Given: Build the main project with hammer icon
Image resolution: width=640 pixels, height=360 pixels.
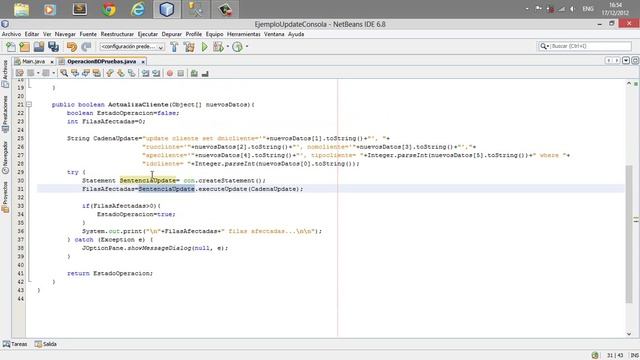Looking at the screenshot, I should point(174,47).
